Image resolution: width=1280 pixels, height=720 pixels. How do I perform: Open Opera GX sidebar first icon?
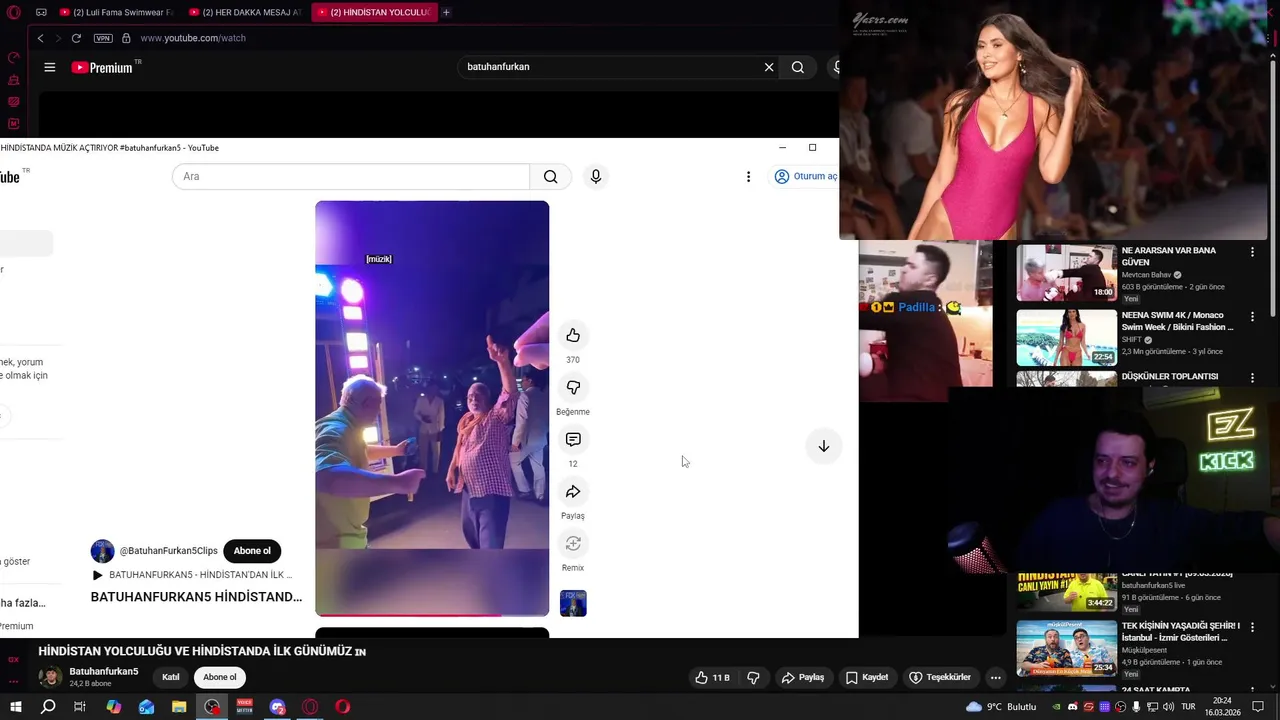click(x=14, y=58)
